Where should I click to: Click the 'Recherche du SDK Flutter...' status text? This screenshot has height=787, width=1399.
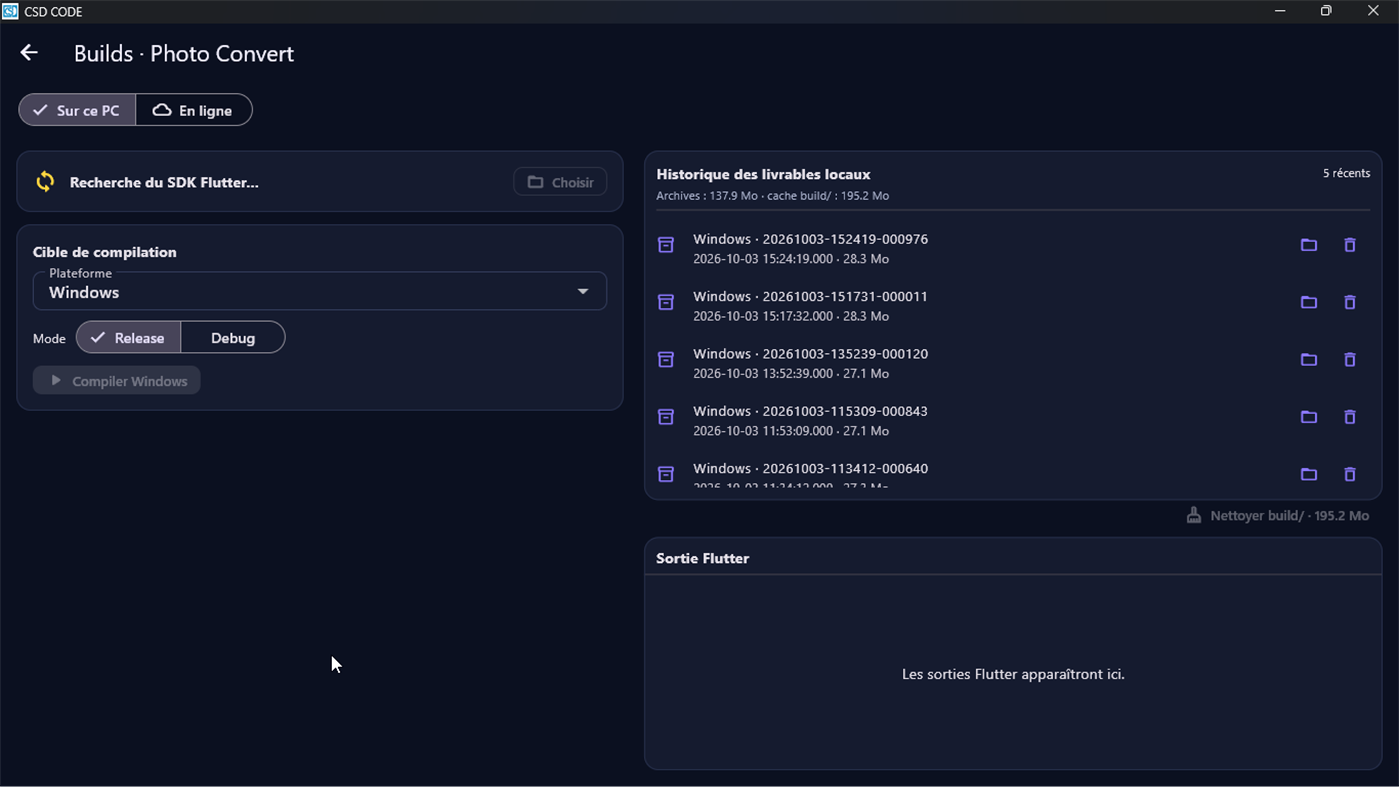point(164,182)
